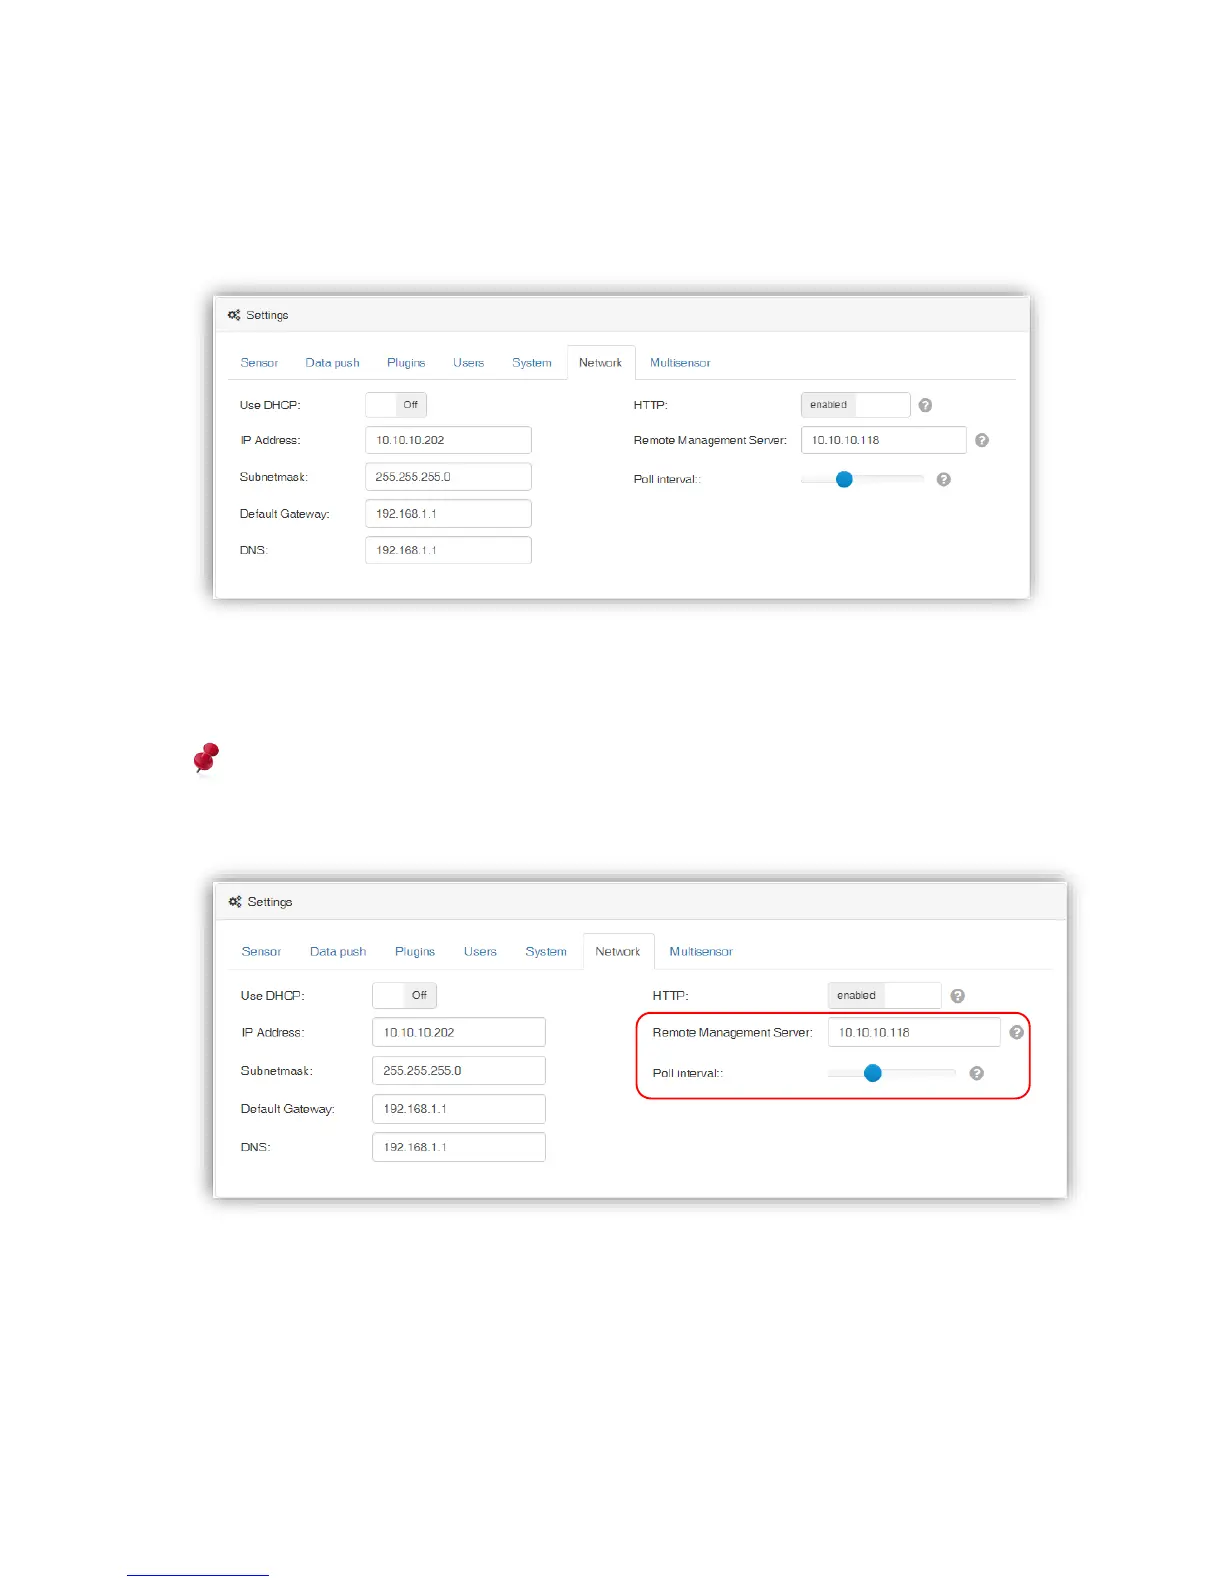Open Multisensor tab in lower Settings panel

[x=701, y=952]
